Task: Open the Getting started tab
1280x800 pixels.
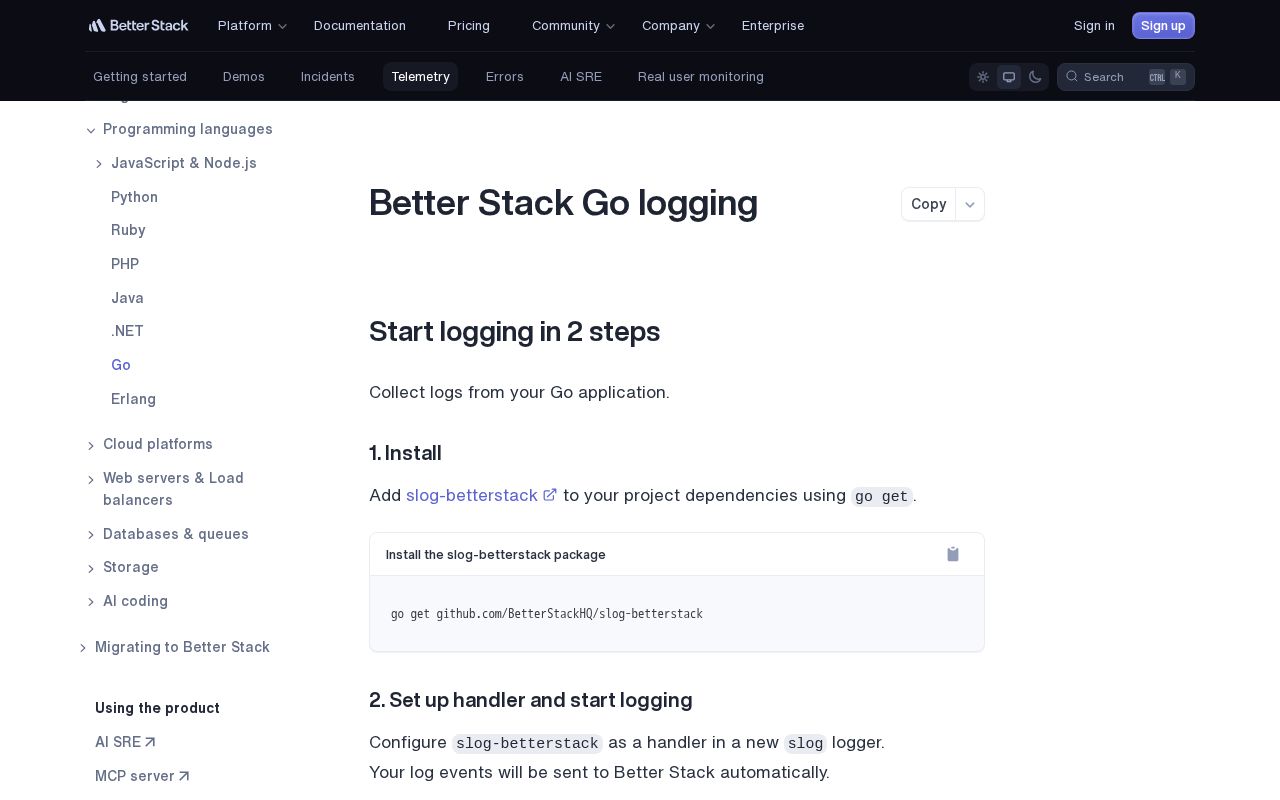Action: 140,77
